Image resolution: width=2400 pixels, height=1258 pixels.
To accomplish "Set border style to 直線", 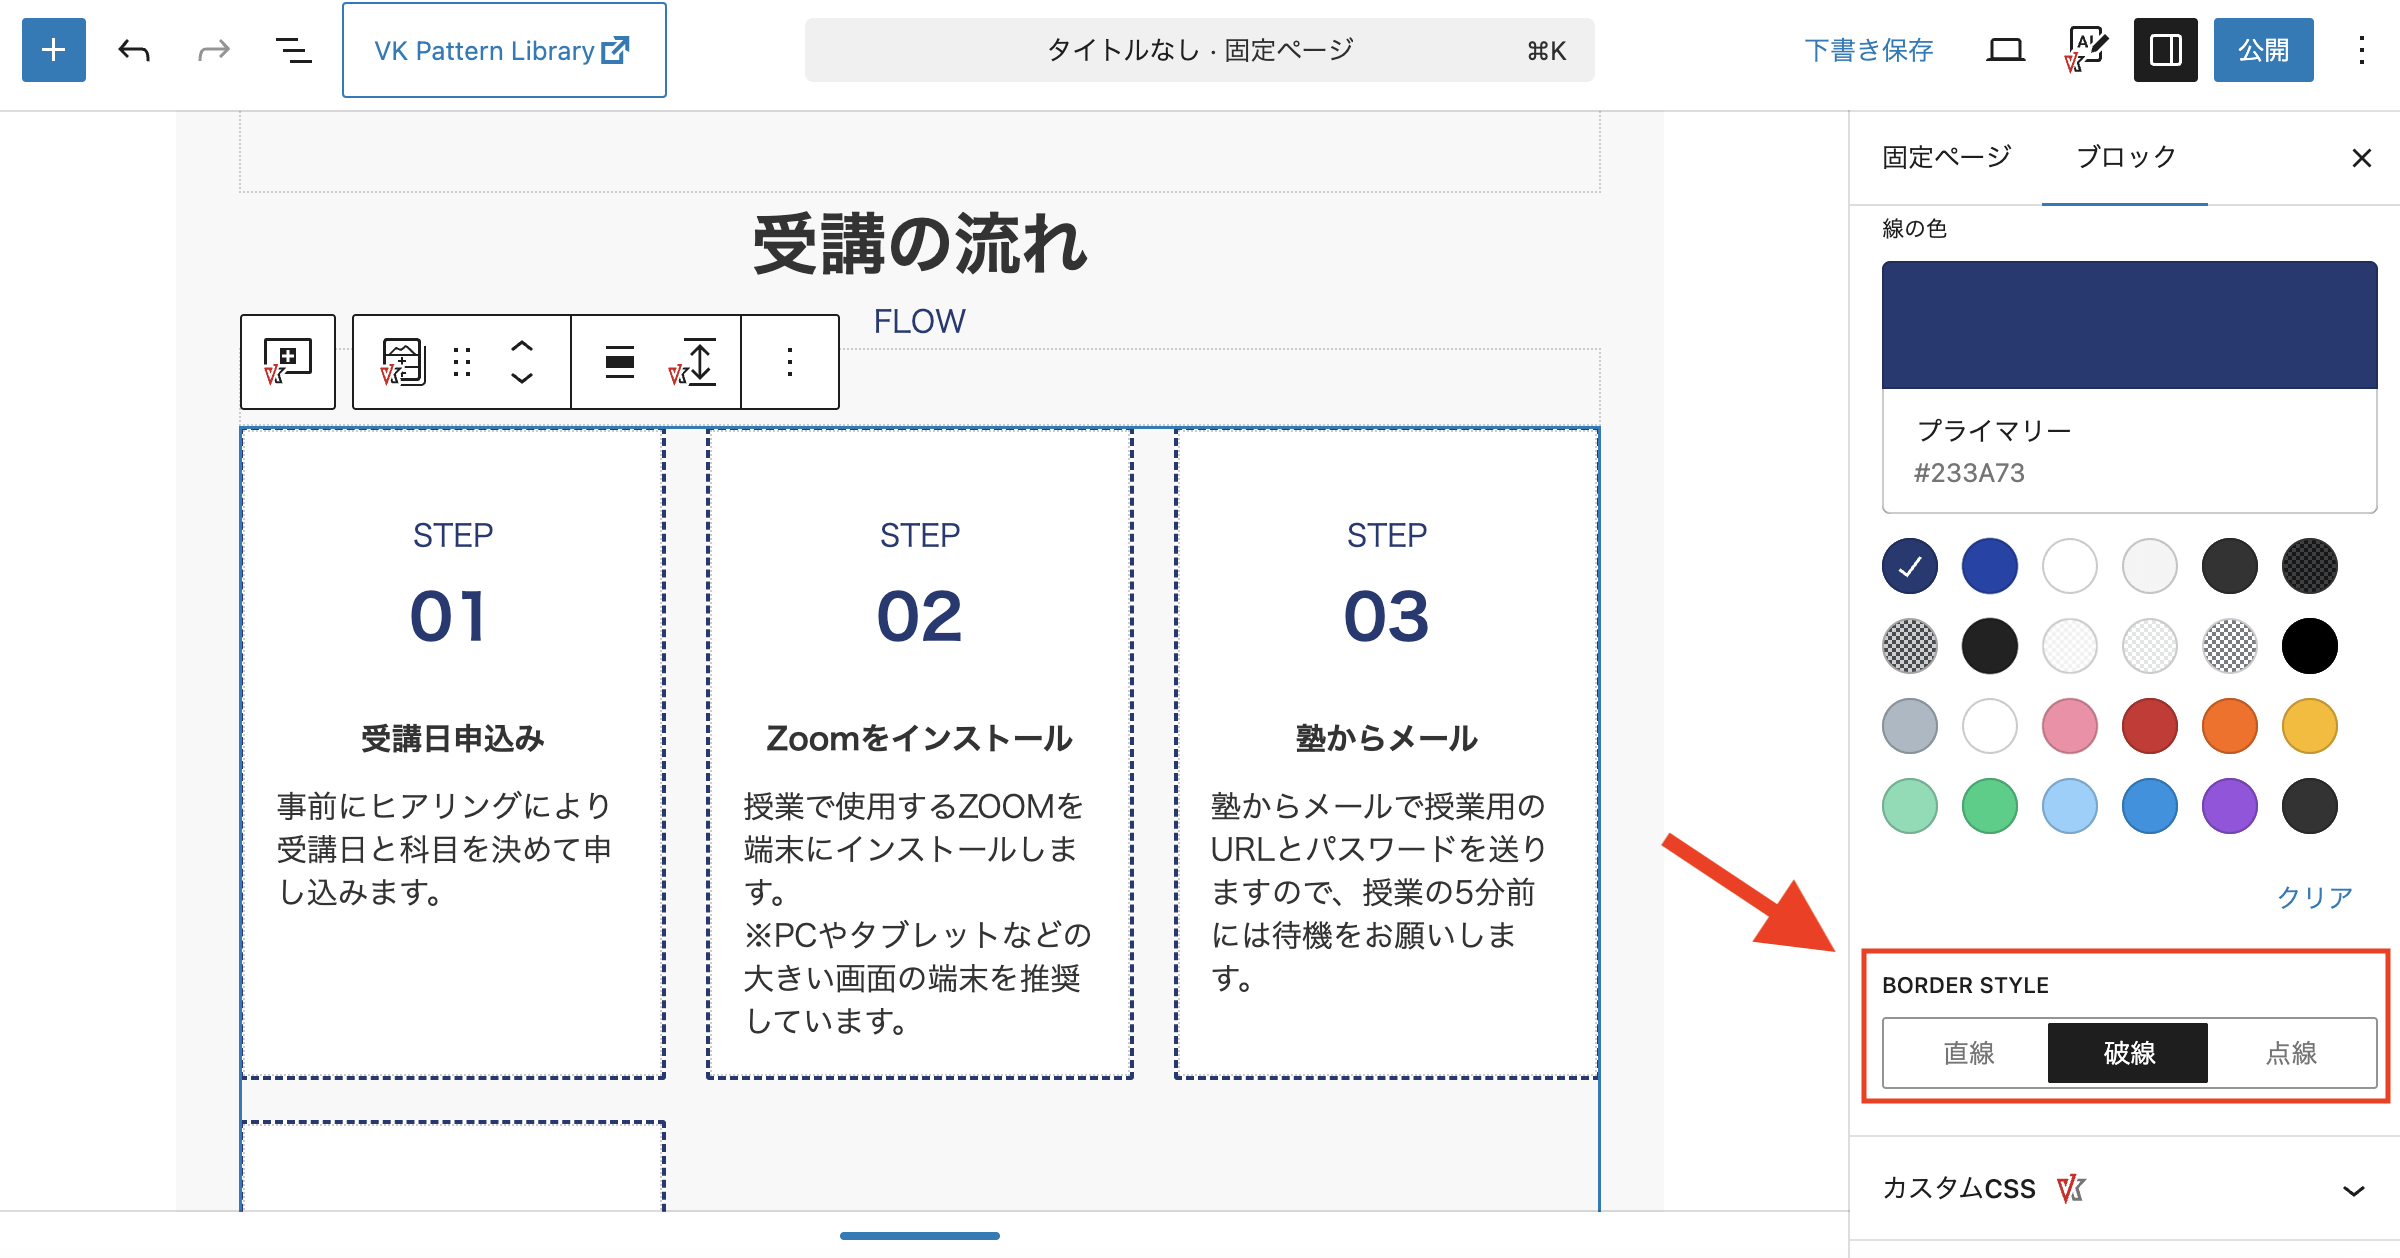I will click(1968, 1053).
